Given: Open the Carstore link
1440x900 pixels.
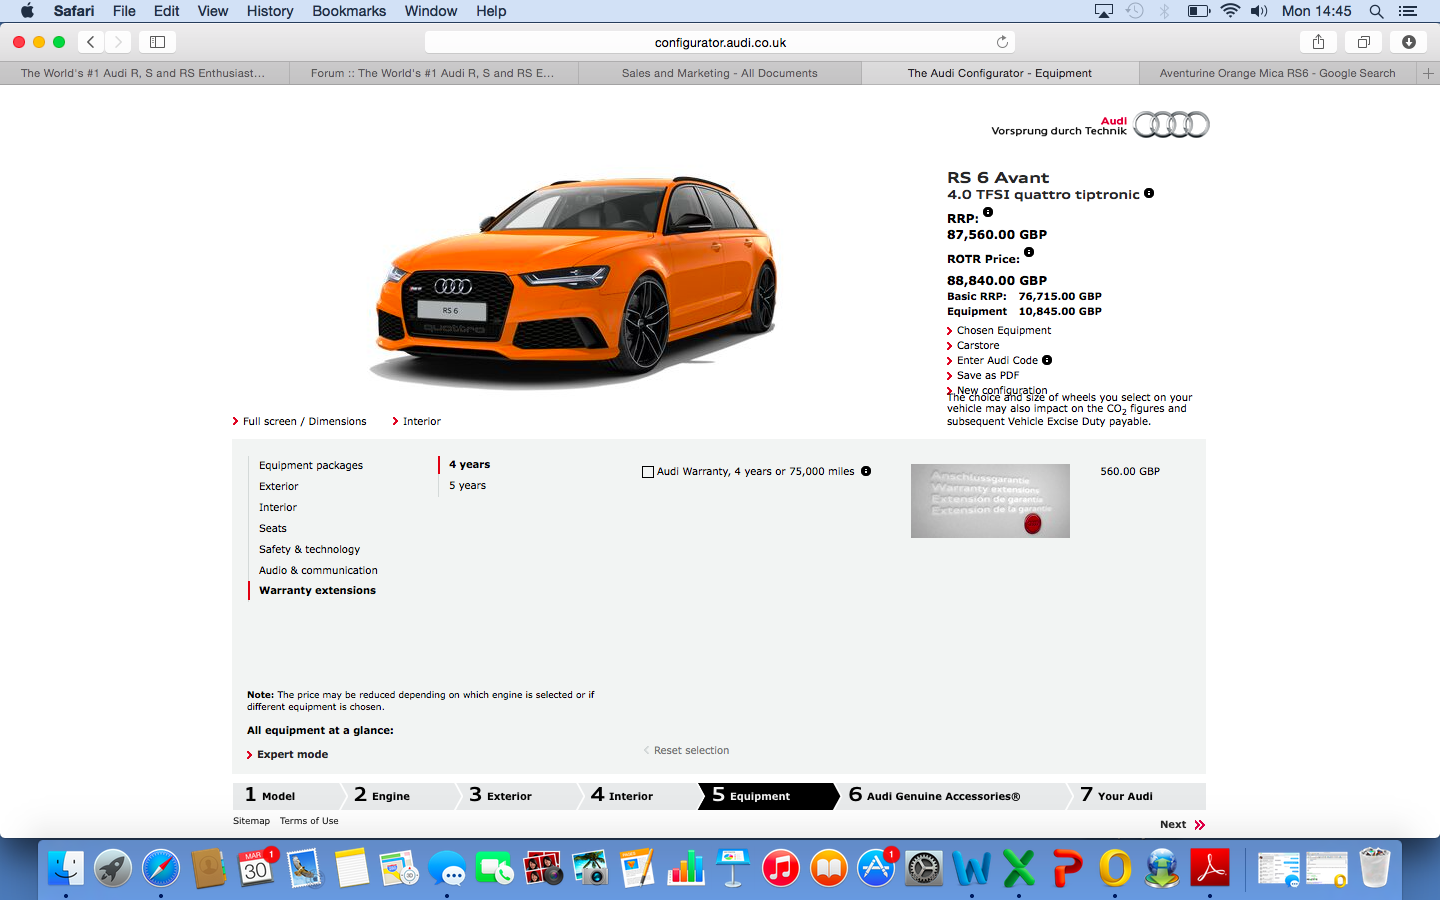Looking at the screenshot, I should pos(978,345).
